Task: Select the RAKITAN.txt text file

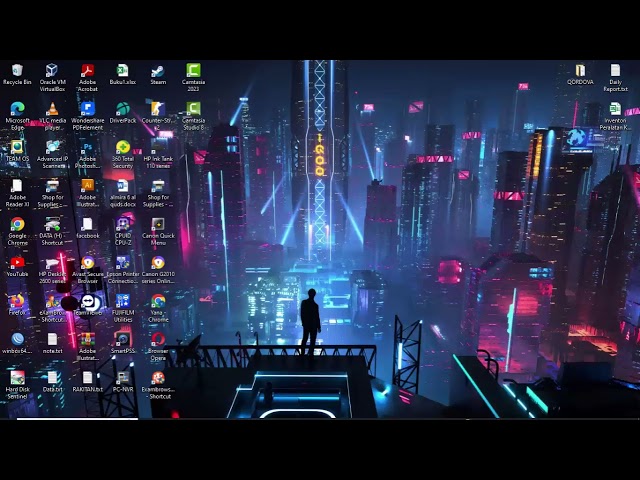Action: pyautogui.click(x=87, y=381)
